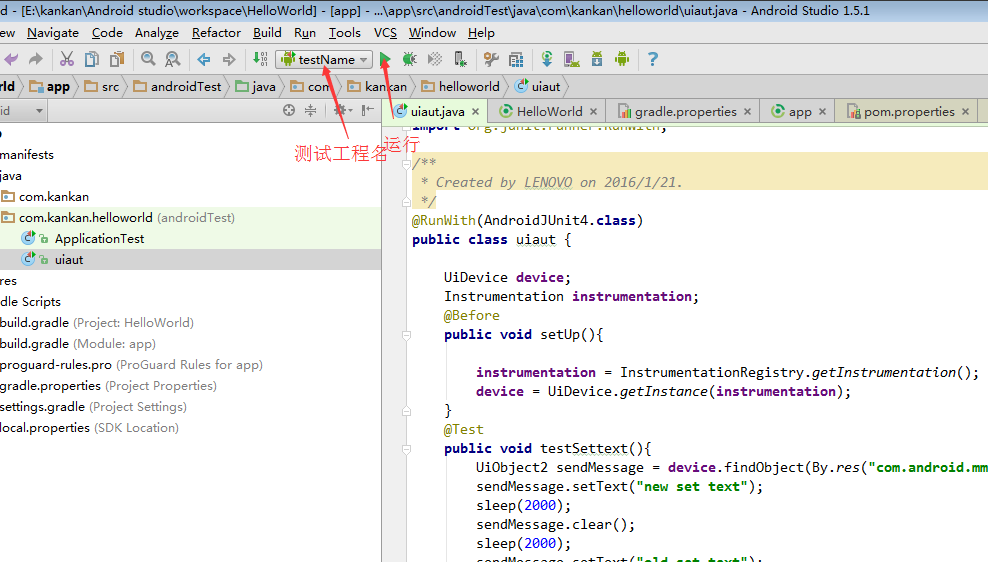Select com.kankan package in tree
Screen dimensions: 988x562
[54, 197]
